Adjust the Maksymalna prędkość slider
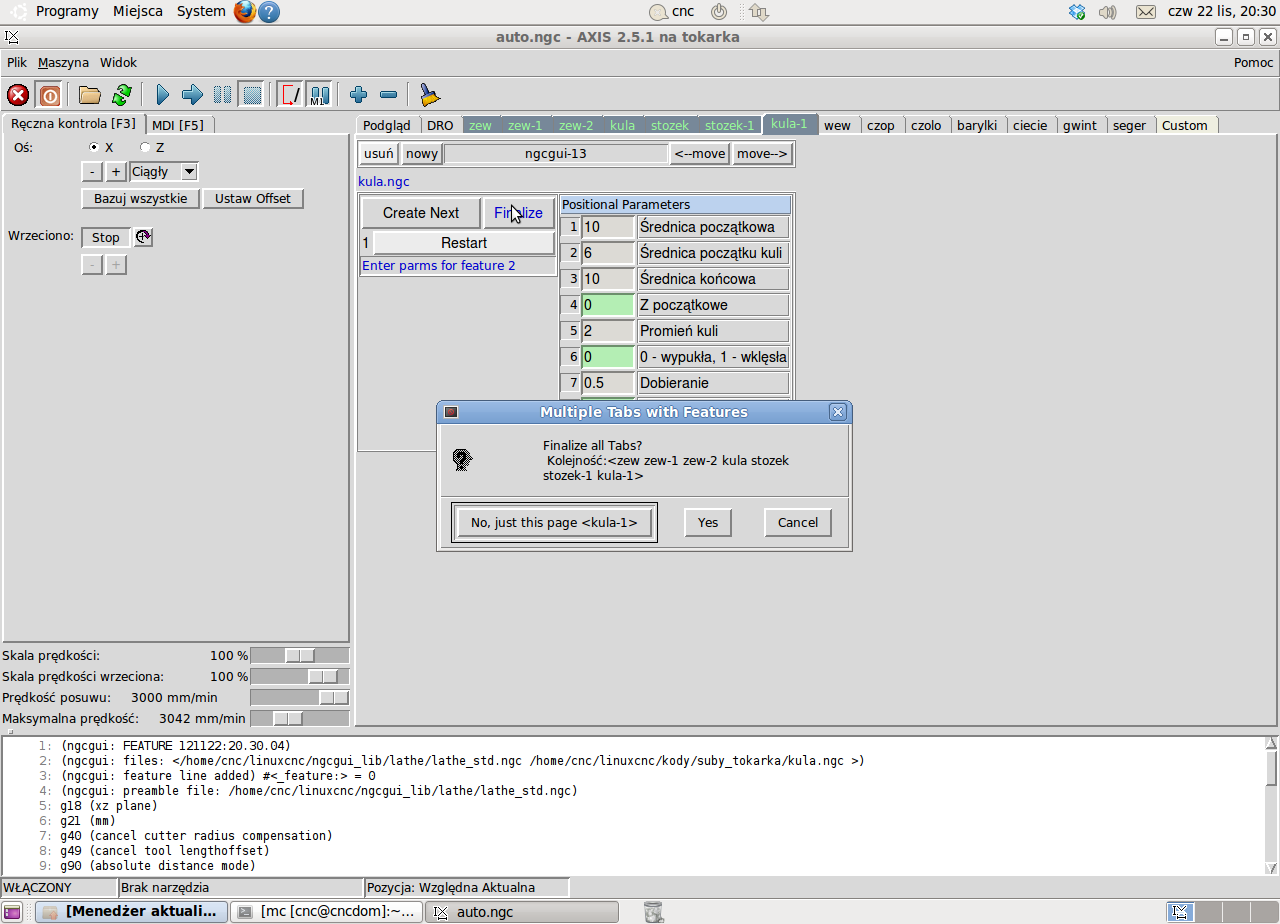 coord(300,718)
